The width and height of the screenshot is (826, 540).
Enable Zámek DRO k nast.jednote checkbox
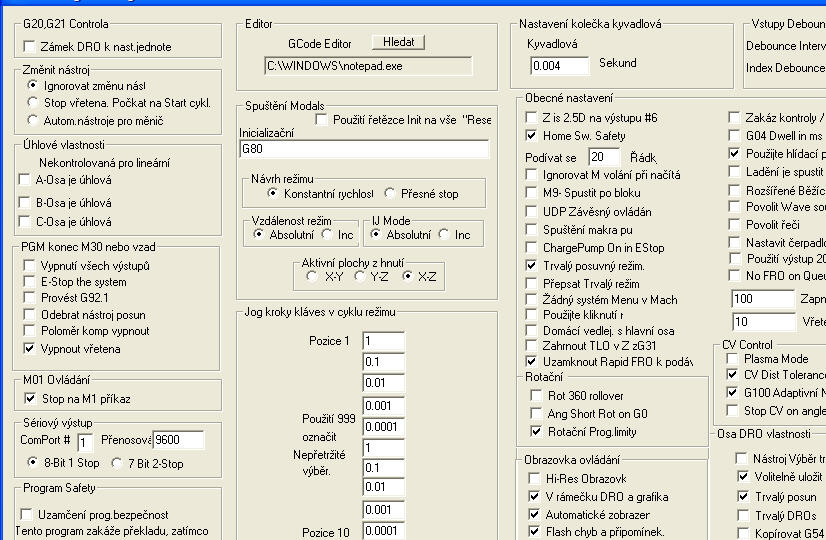28,46
